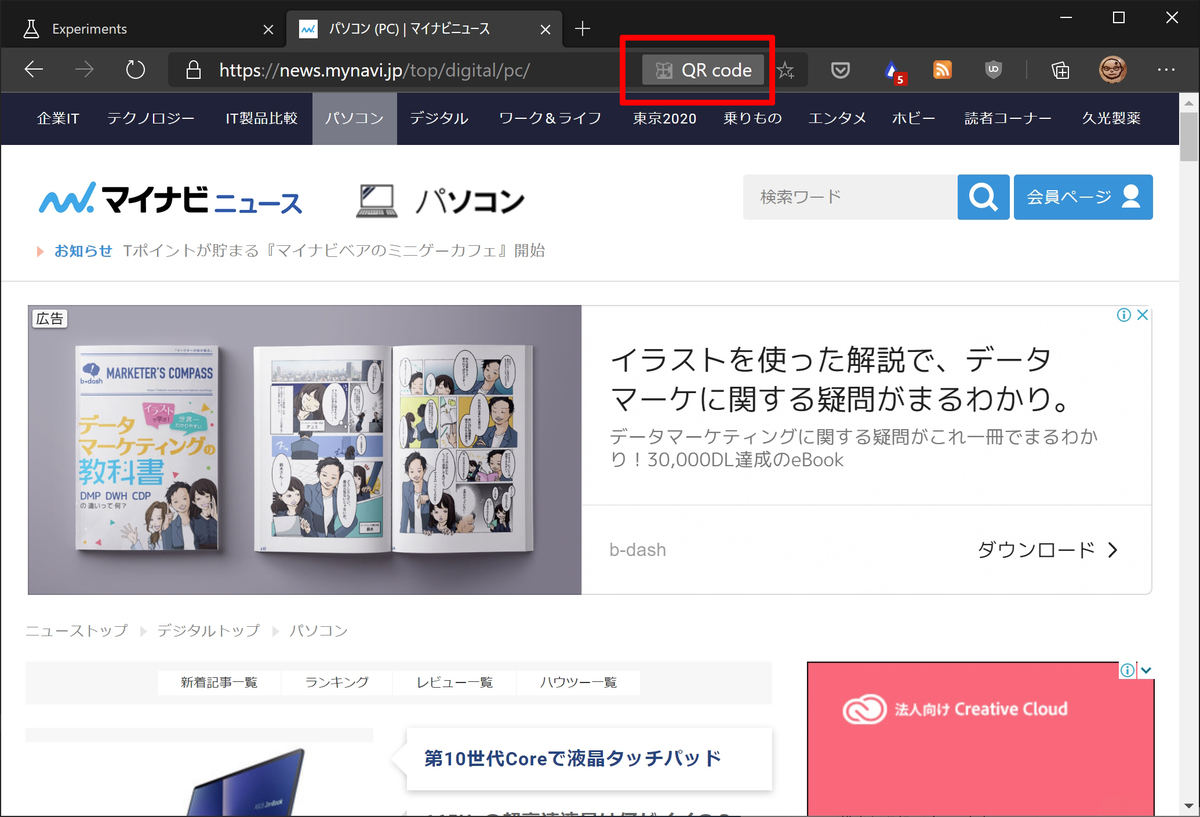1200x817 pixels.
Task: Open the b-dash ebook banner image
Action: [x=305, y=450]
